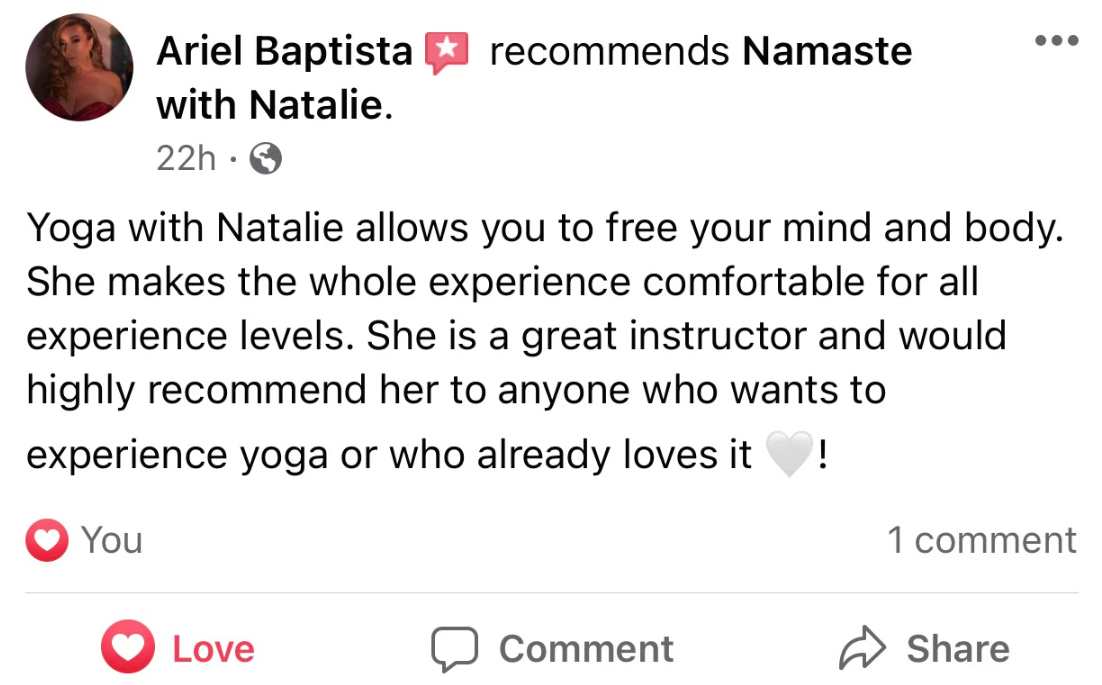Click the red recommendation star badge
Image resolution: width=1102 pixels, height=685 pixels.
(x=447, y=52)
